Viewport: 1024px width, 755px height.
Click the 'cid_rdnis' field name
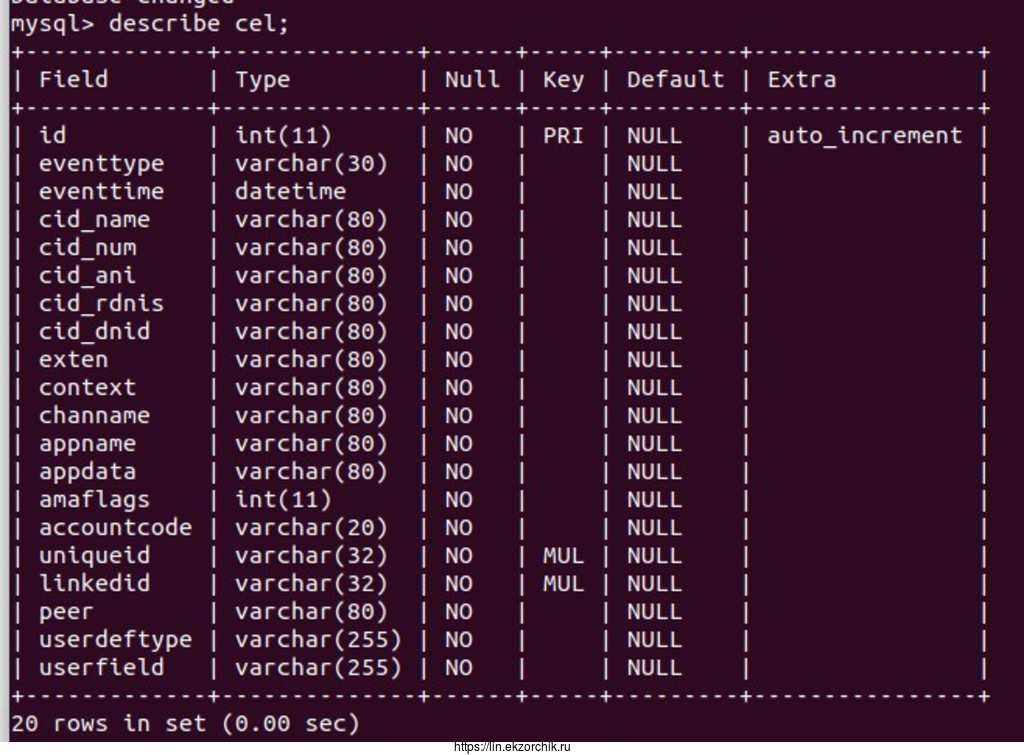point(101,304)
